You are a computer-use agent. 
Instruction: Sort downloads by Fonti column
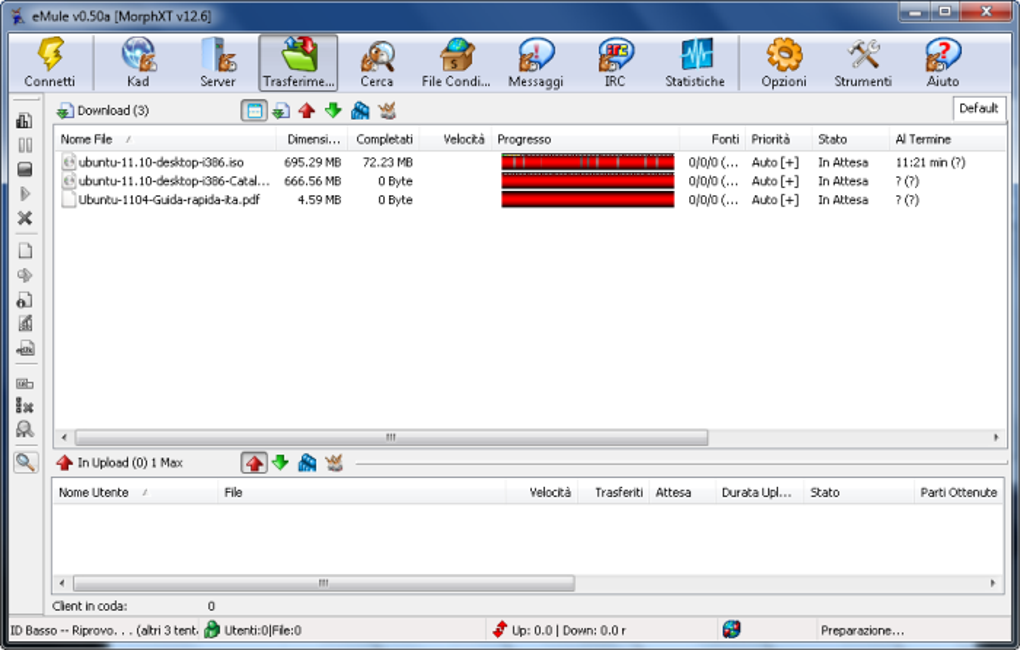(713, 139)
